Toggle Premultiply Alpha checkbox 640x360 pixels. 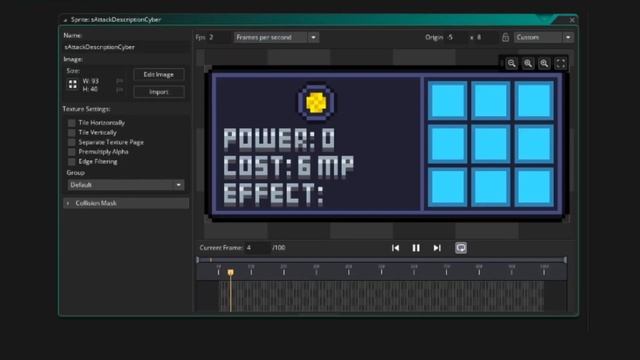(72, 152)
